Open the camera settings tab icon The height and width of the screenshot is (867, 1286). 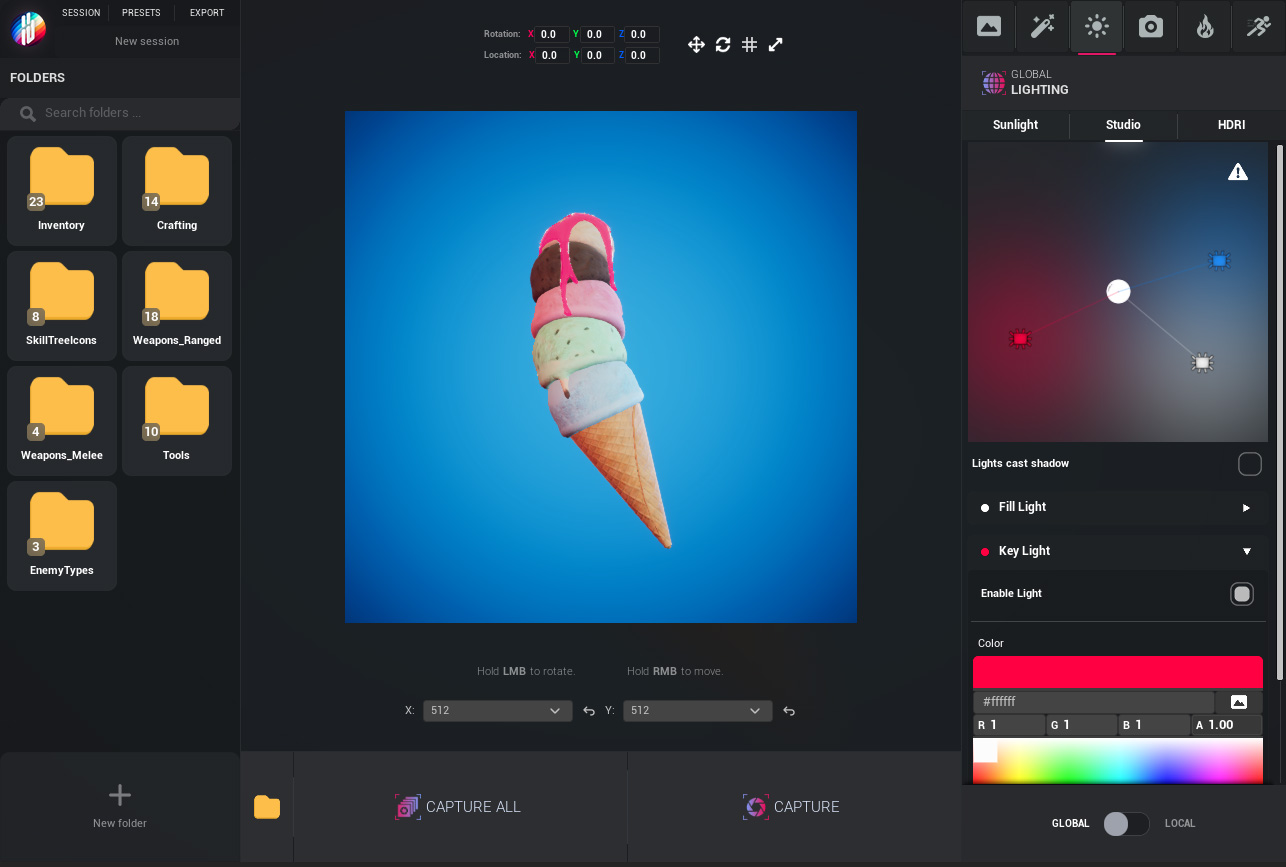(x=1151, y=27)
